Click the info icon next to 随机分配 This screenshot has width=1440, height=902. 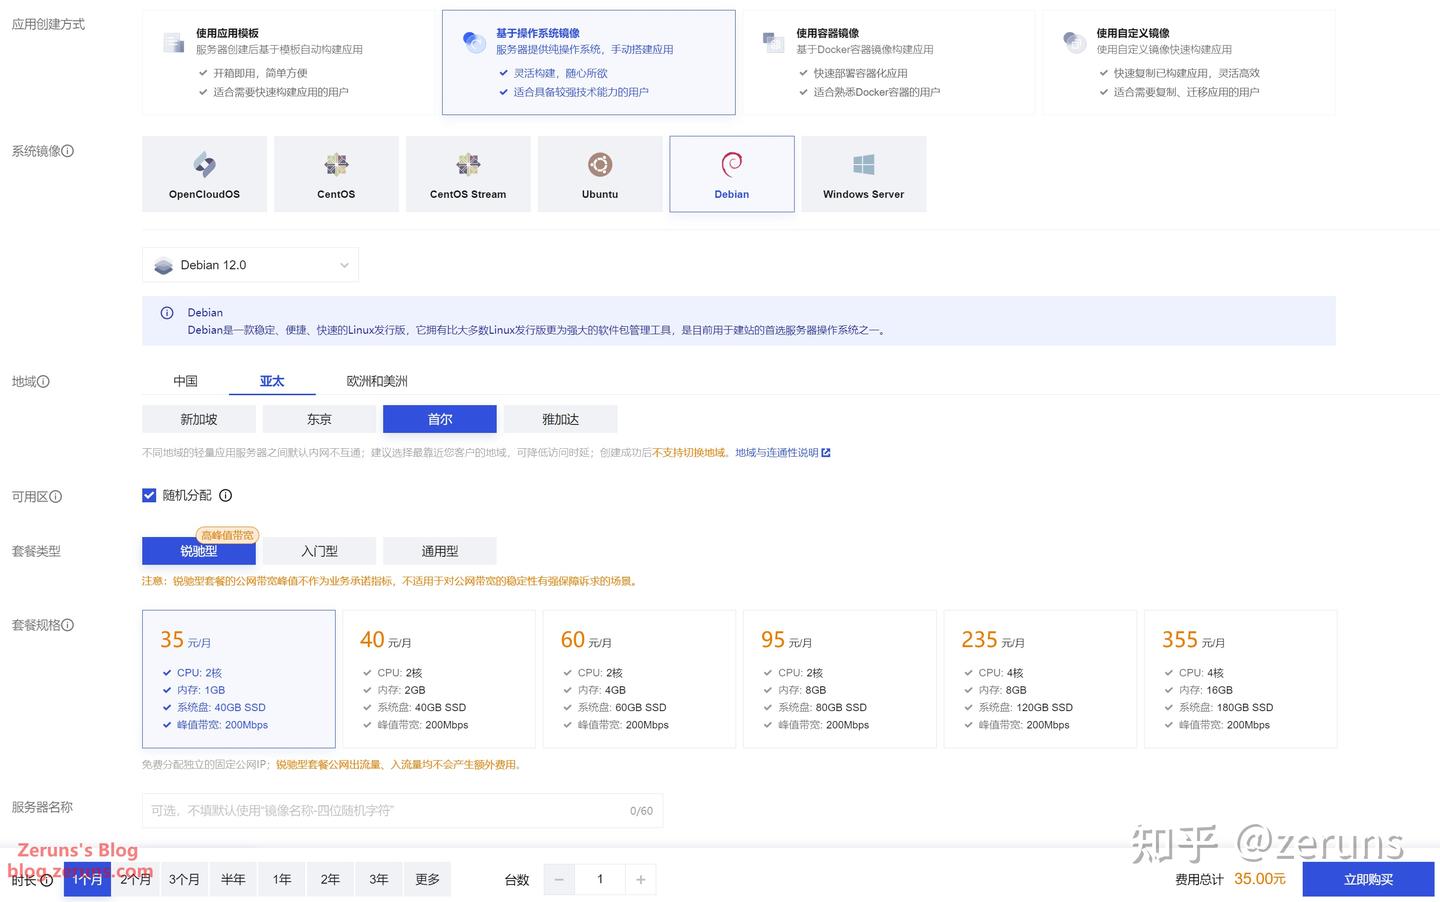coord(225,495)
